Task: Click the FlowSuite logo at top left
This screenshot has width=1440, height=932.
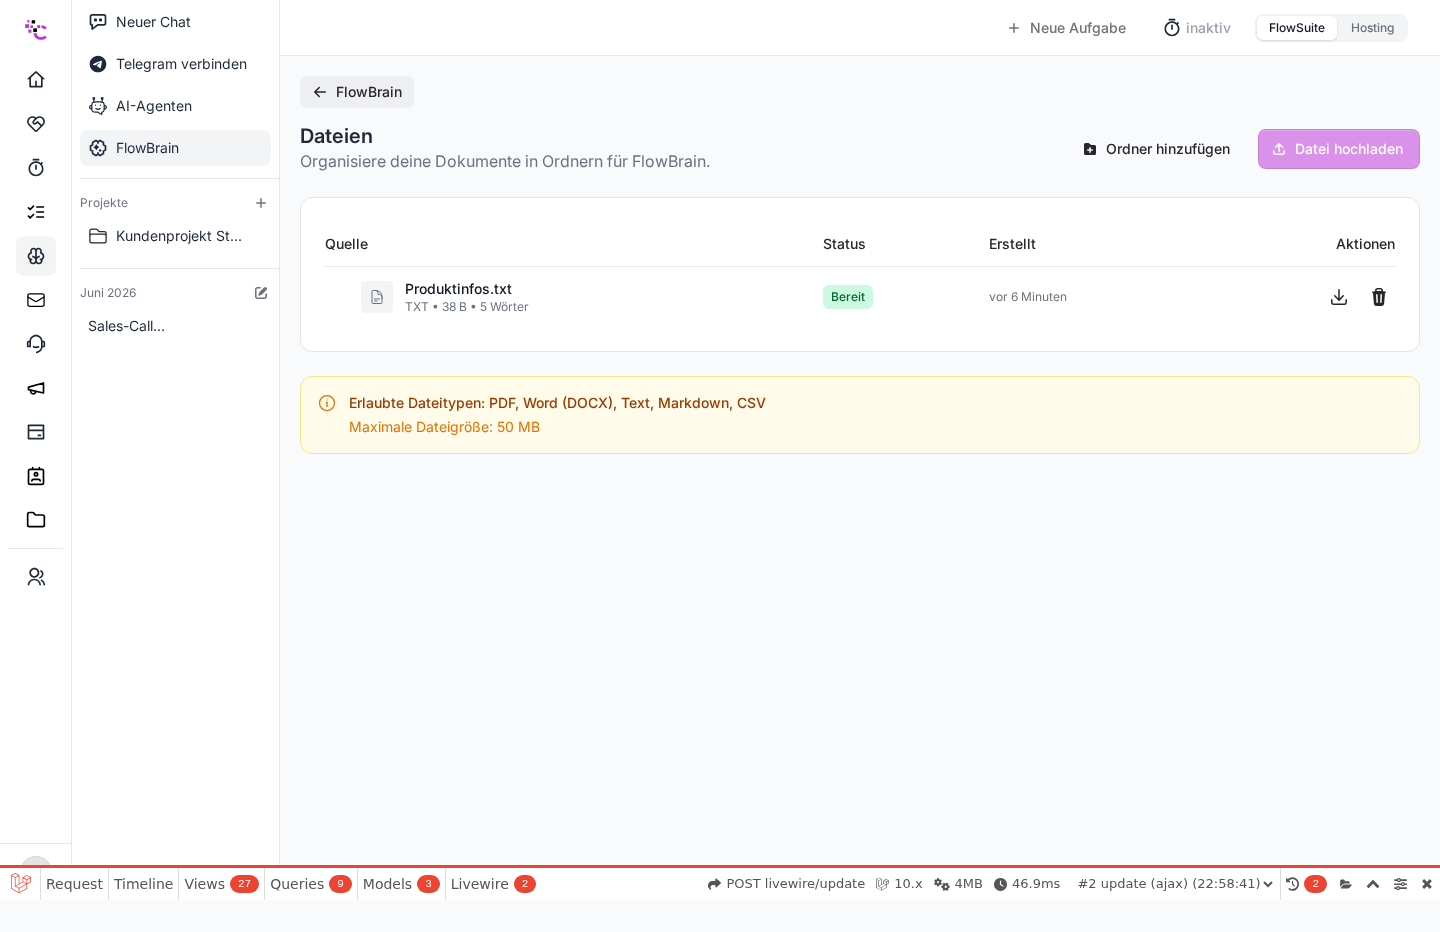Action: [x=36, y=29]
